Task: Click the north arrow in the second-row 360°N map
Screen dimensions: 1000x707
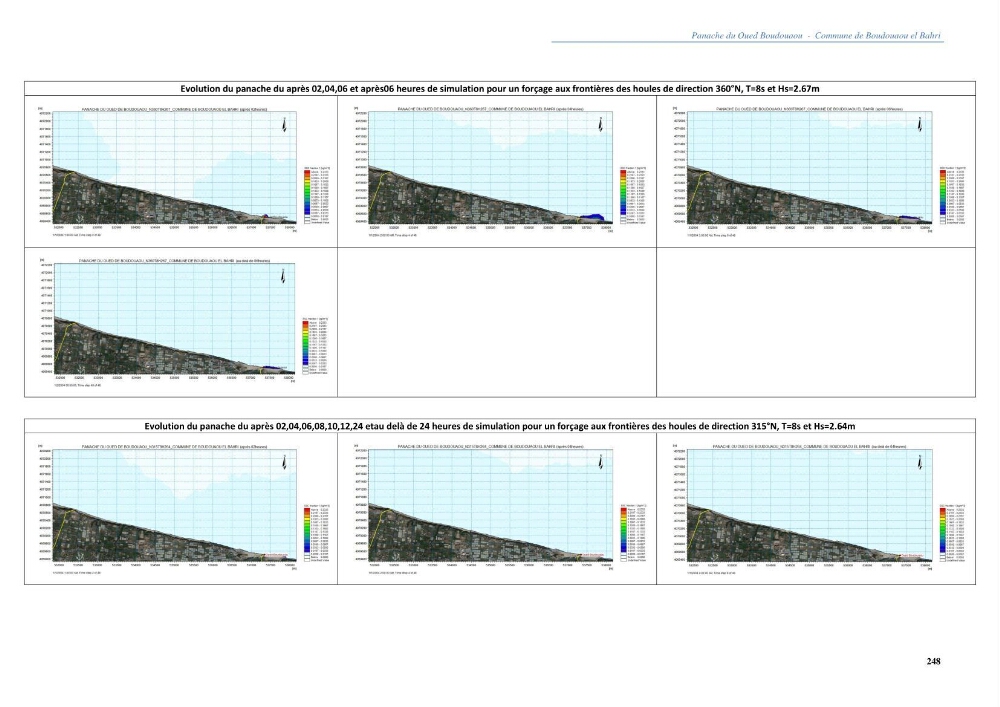Action: (283, 276)
